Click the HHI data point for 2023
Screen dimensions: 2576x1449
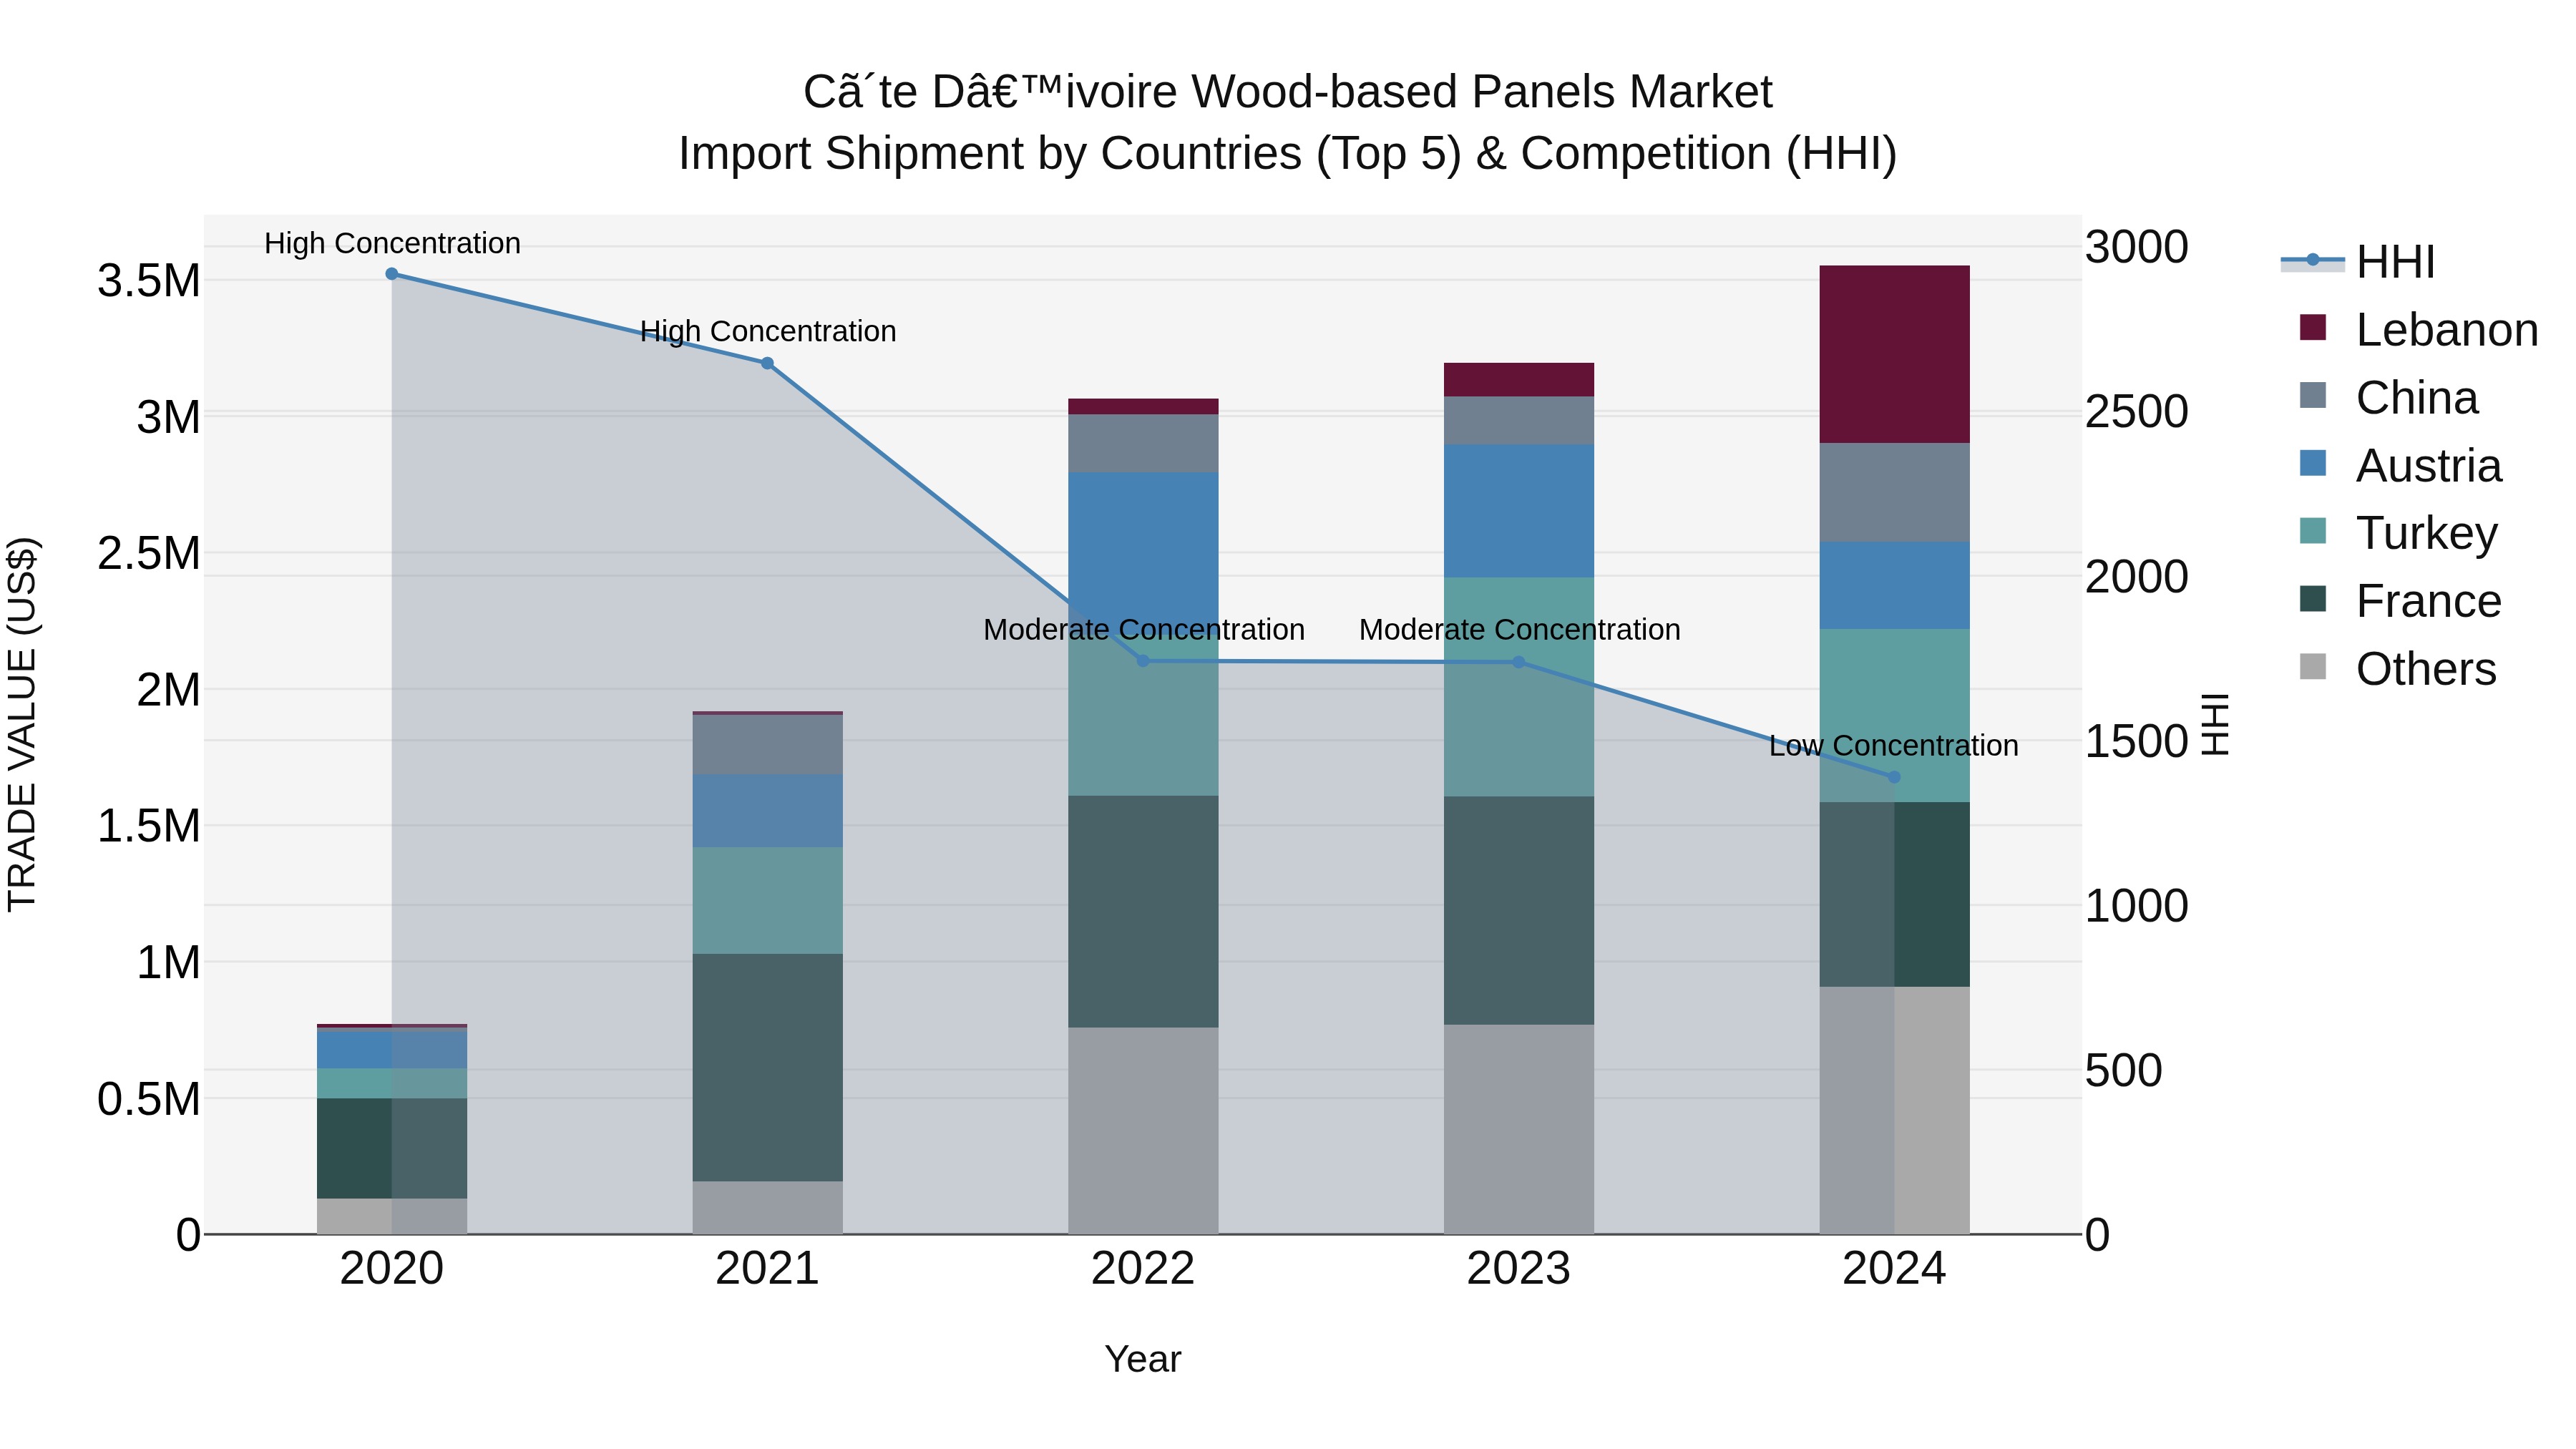[1518, 662]
